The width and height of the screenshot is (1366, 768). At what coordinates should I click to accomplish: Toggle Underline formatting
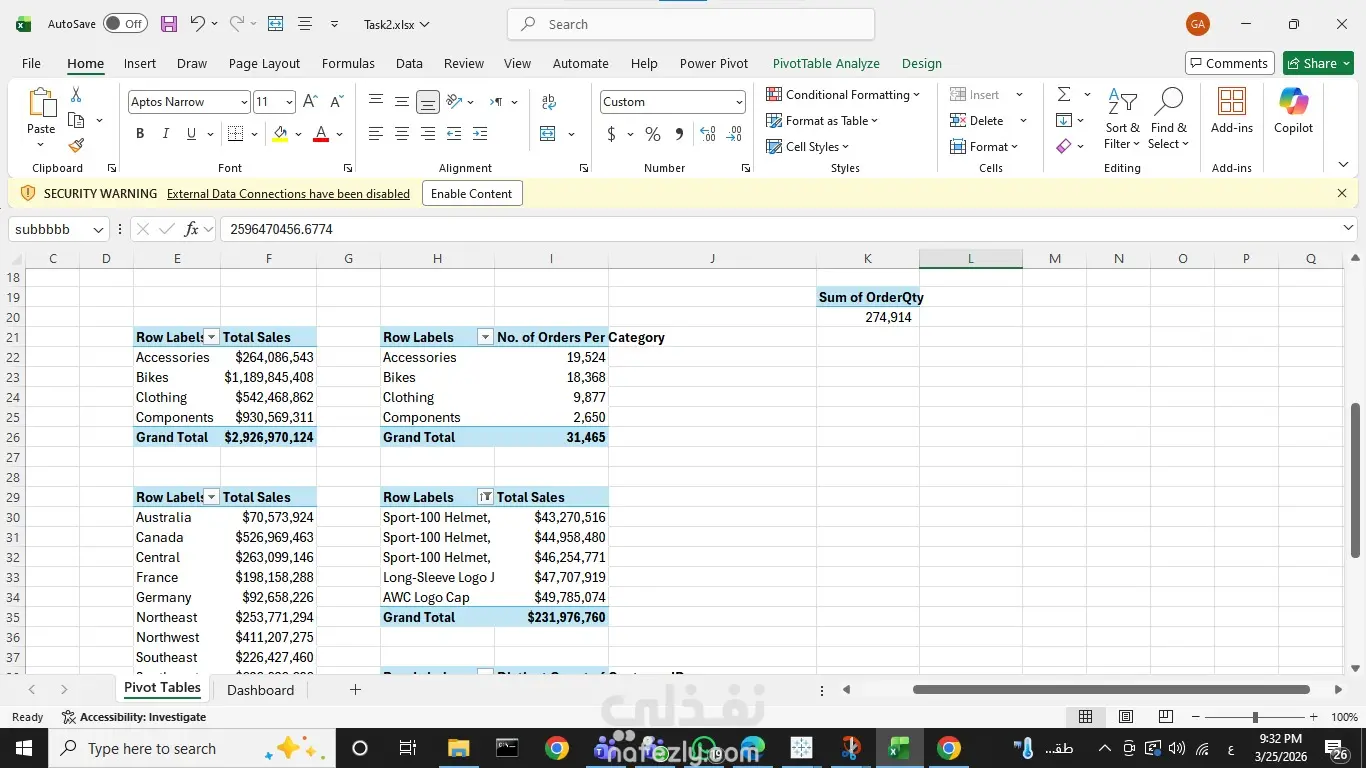point(191,134)
